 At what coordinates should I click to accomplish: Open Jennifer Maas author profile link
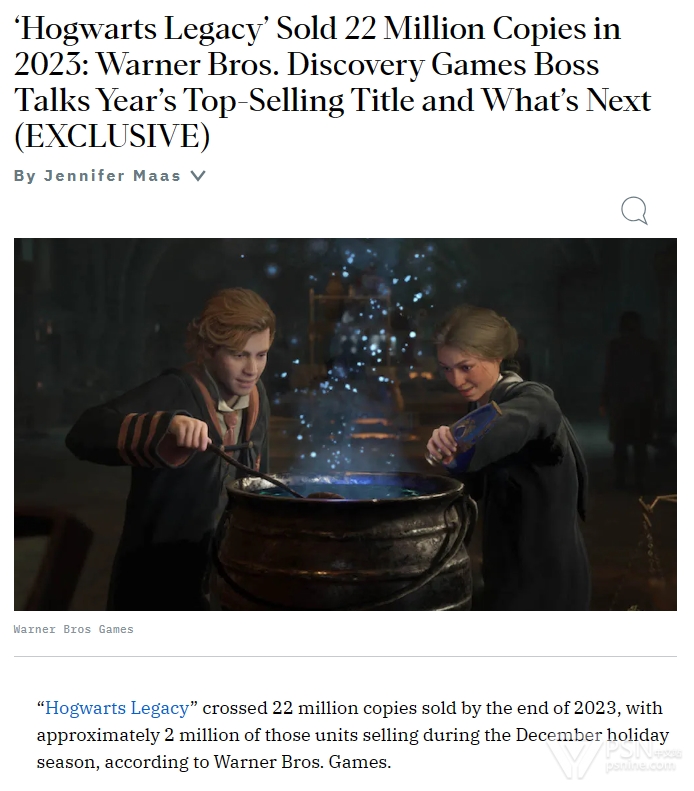pyautogui.click(x=112, y=176)
